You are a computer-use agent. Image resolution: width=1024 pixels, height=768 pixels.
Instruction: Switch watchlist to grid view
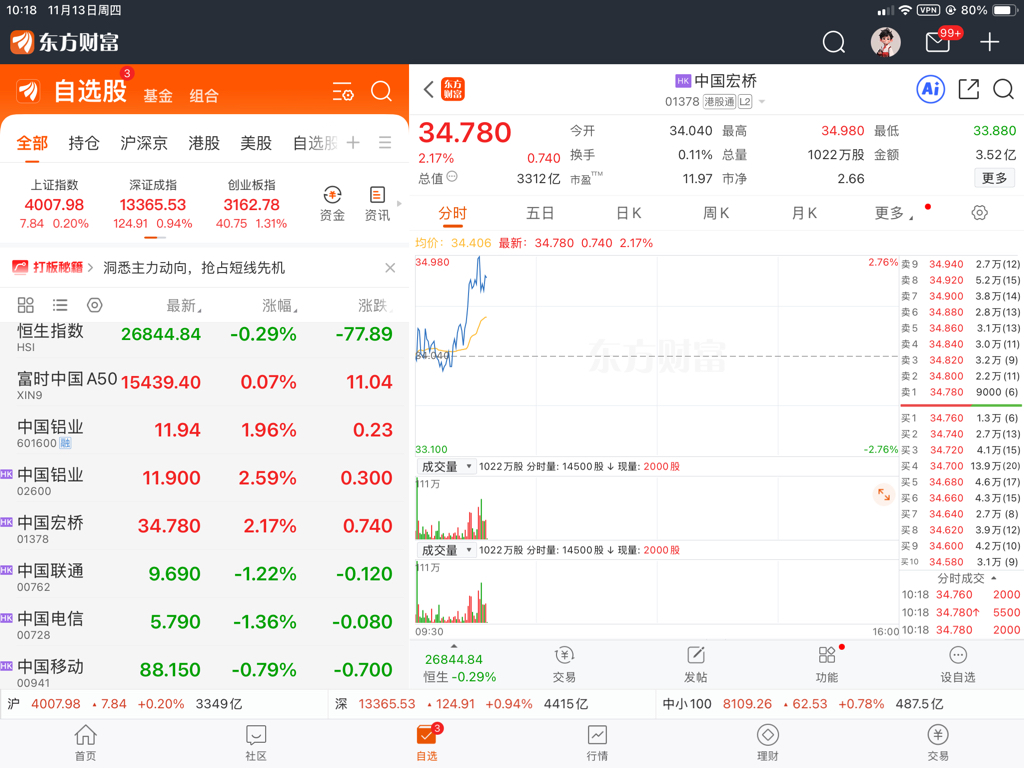pyautogui.click(x=25, y=305)
